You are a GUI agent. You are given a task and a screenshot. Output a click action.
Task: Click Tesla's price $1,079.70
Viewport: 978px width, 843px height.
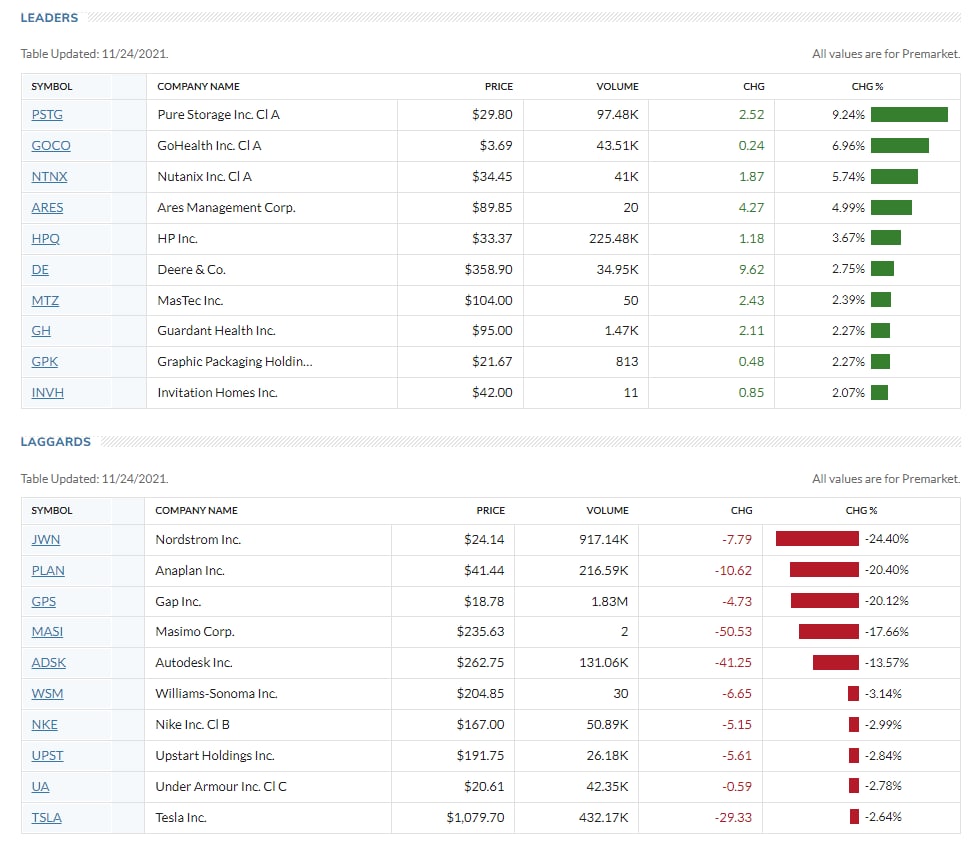click(475, 817)
